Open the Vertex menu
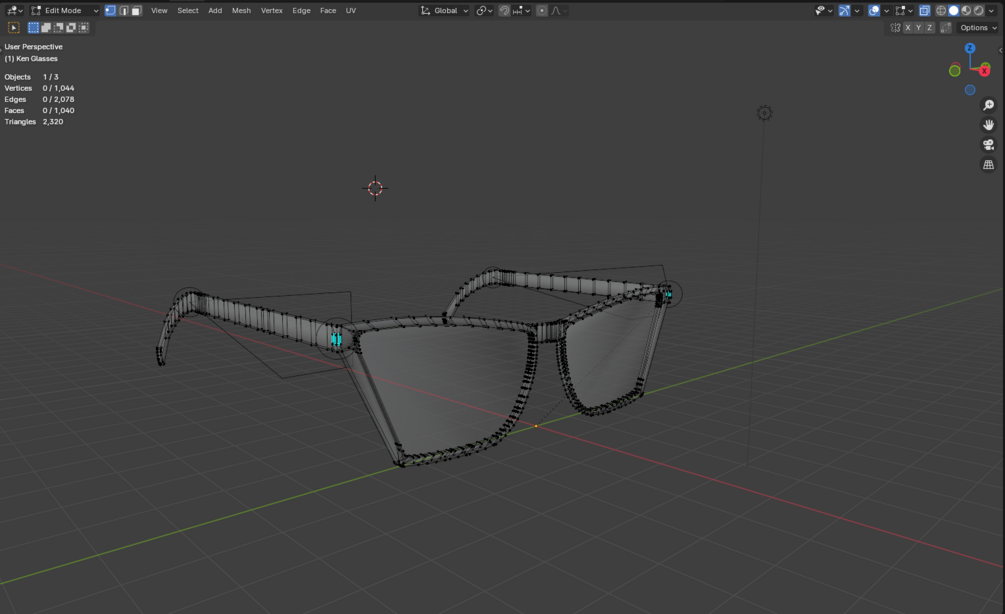This screenshot has height=614, width=1005. coord(272,10)
